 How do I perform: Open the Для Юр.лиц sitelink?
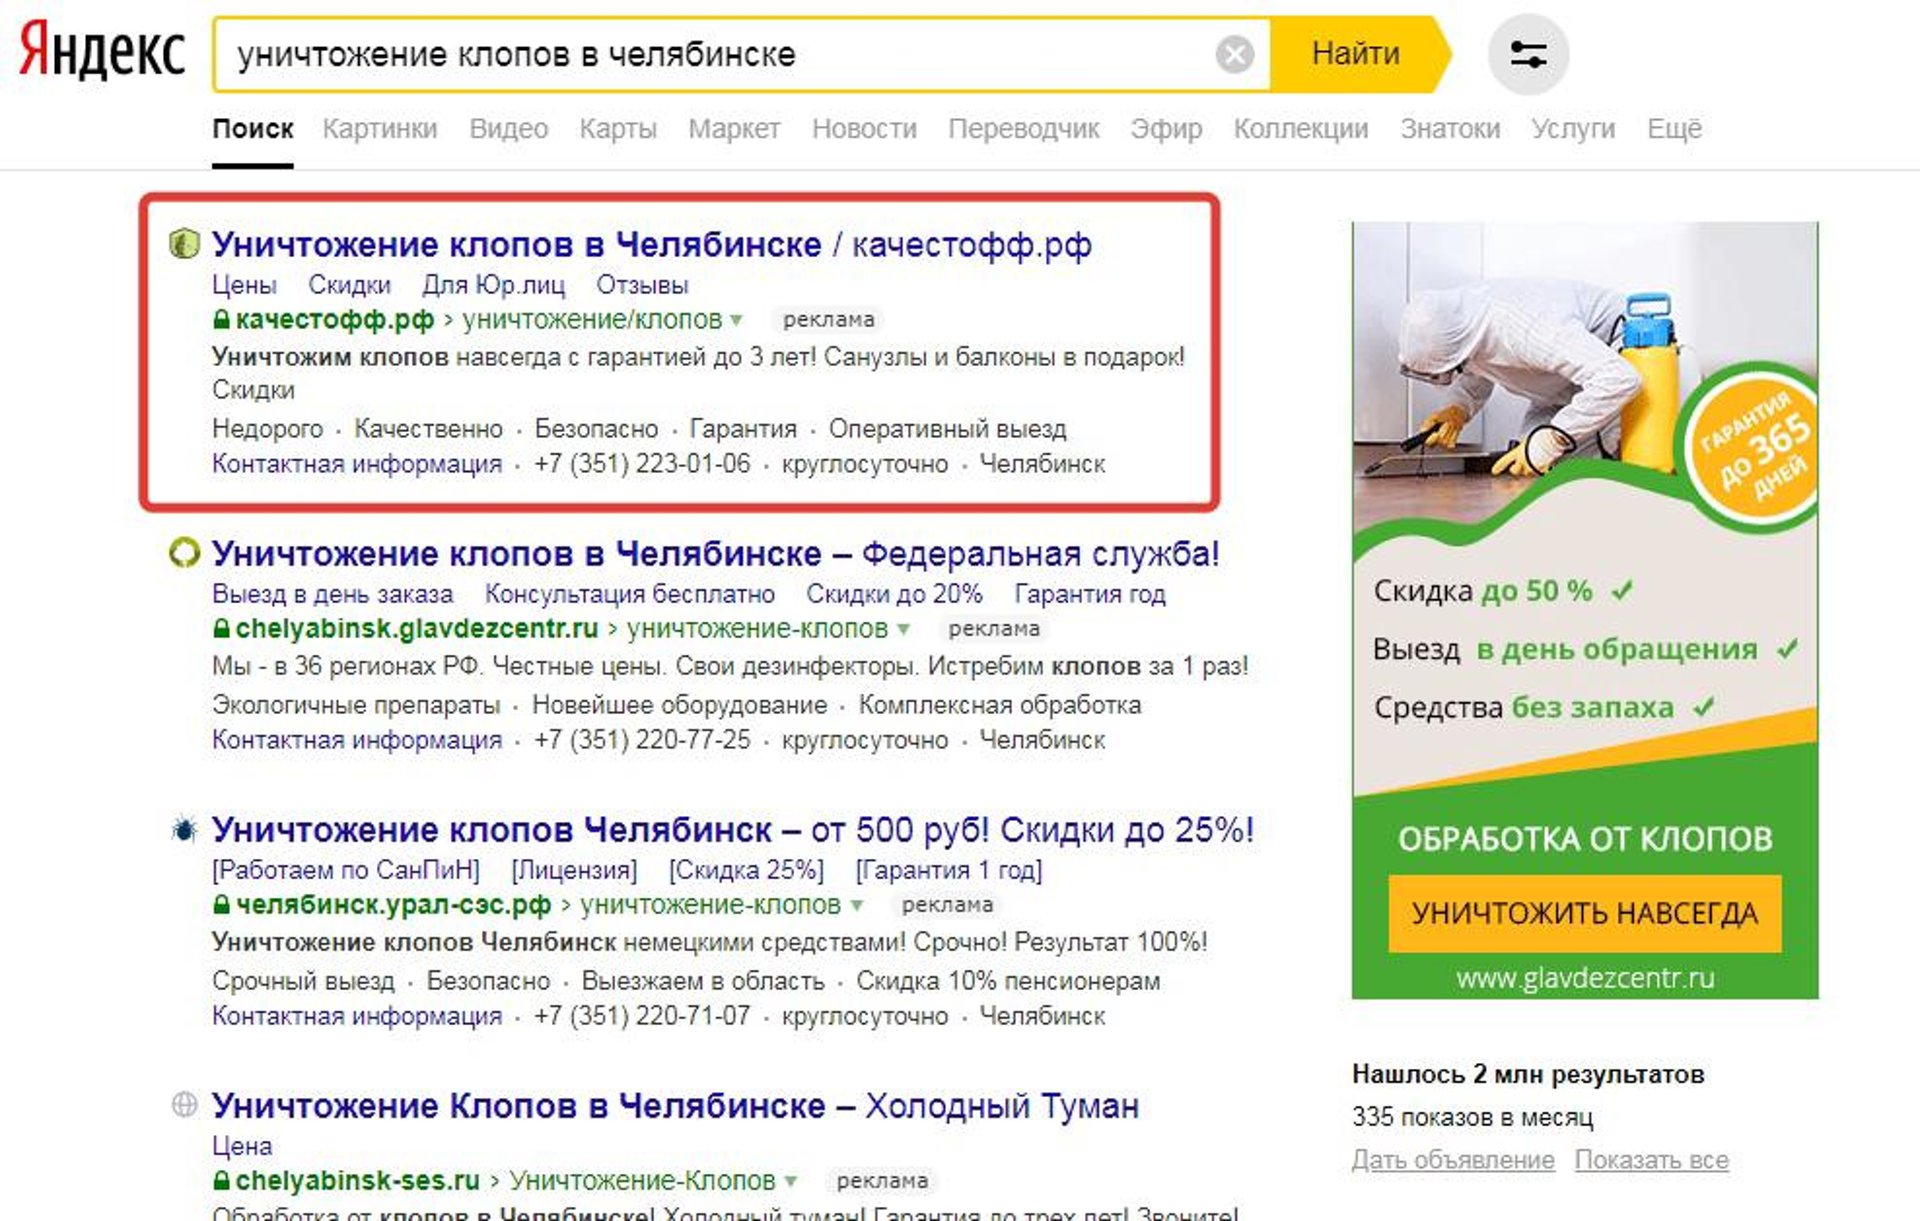click(x=493, y=285)
